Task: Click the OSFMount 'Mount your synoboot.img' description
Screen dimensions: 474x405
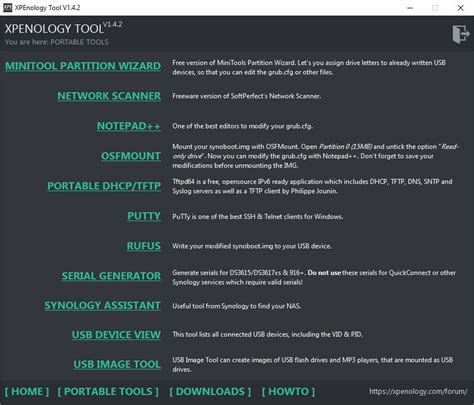Action: click(315, 156)
